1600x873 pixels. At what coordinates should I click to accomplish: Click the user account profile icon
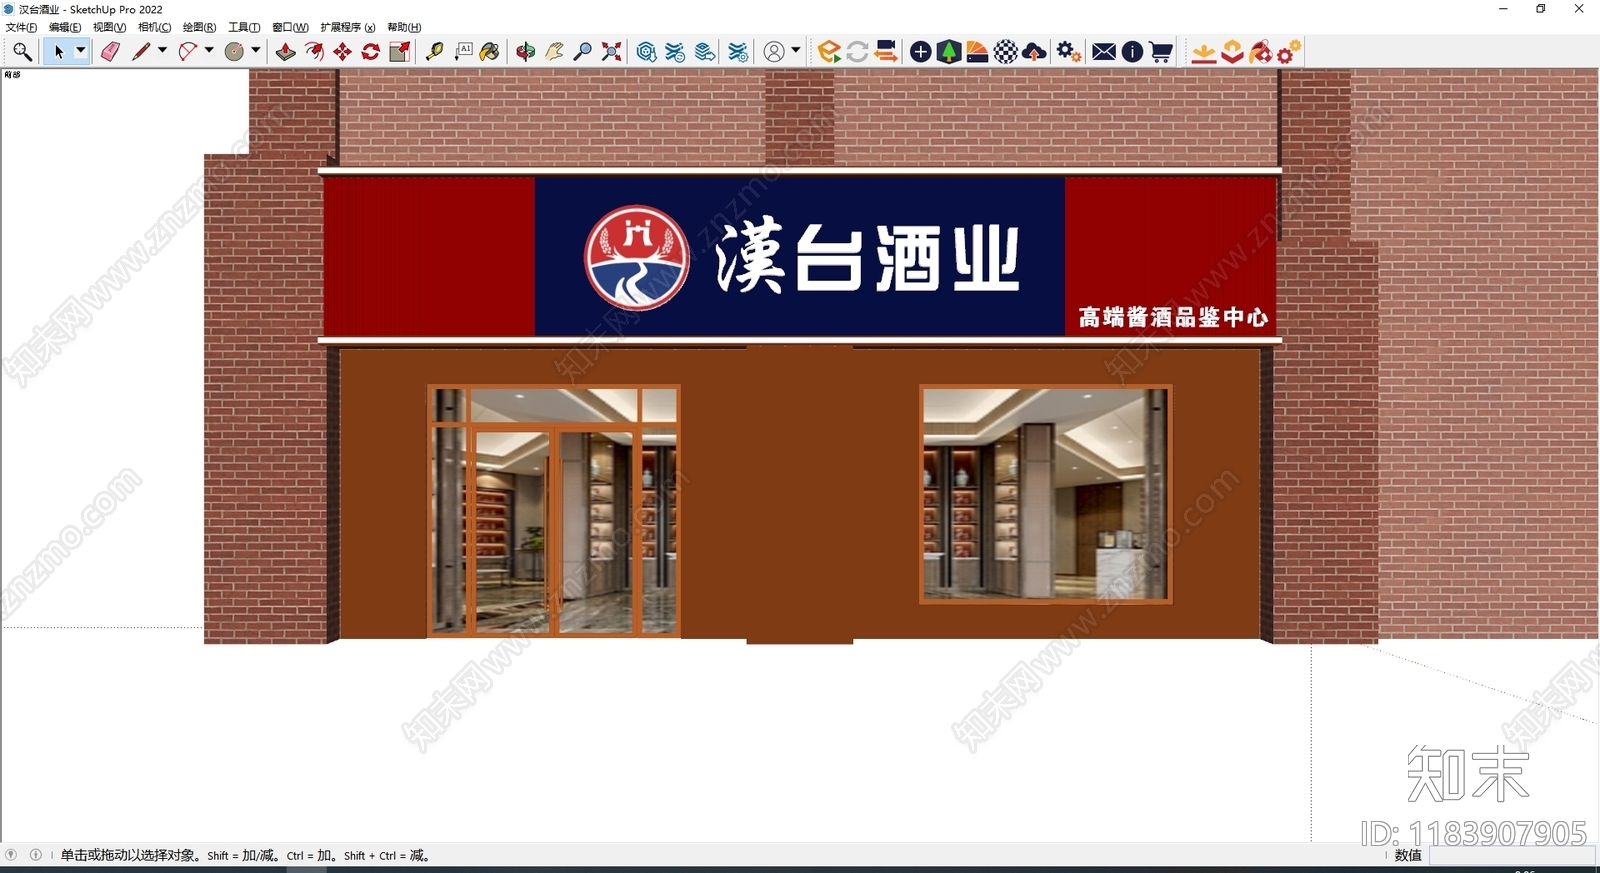click(774, 52)
